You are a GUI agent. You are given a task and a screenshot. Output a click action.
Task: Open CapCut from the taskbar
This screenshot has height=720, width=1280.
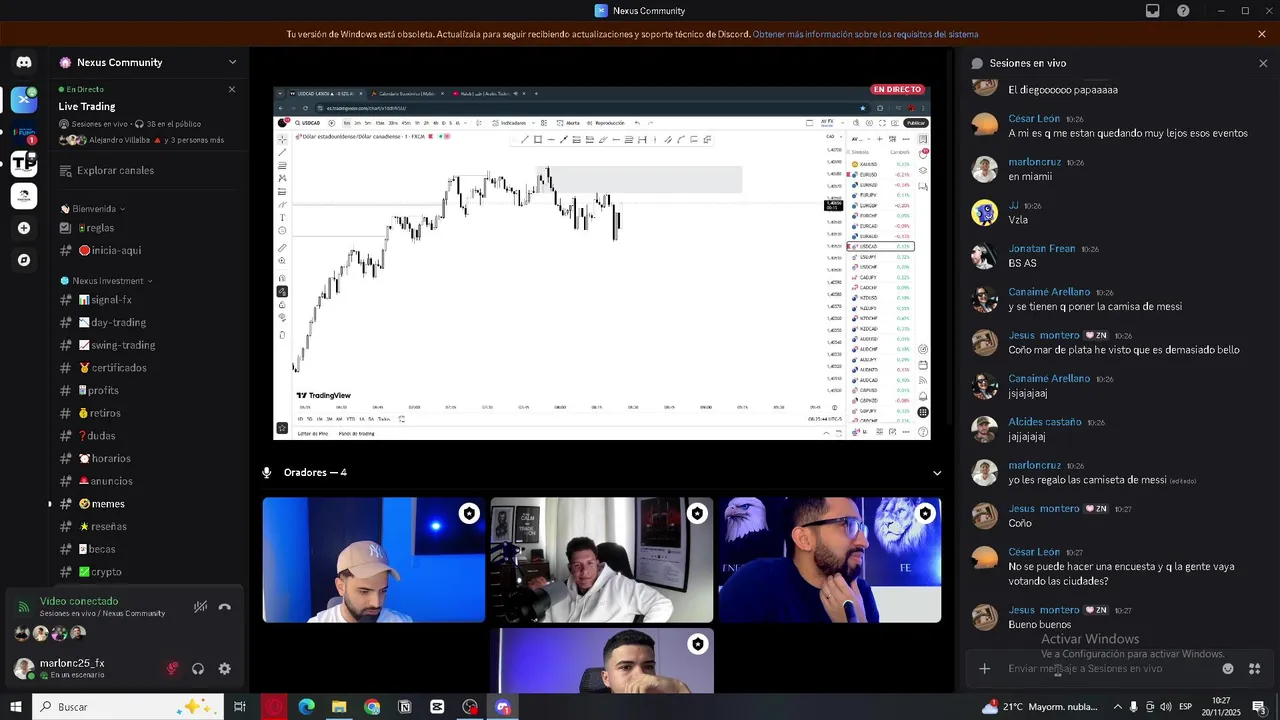(437, 707)
